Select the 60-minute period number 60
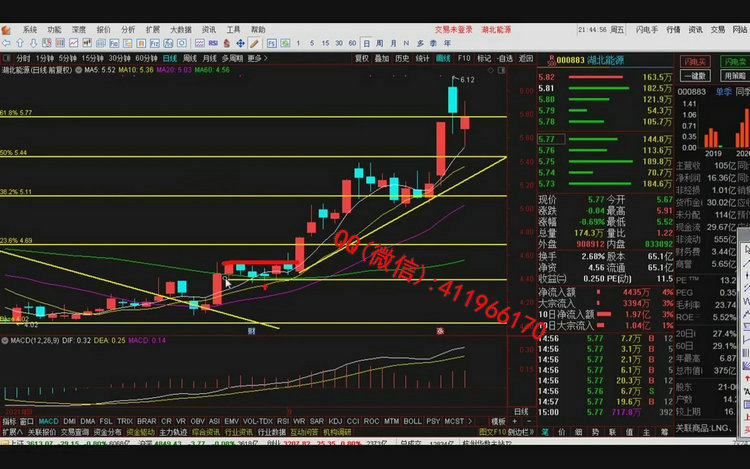The width and height of the screenshot is (750, 469). pos(353,44)
